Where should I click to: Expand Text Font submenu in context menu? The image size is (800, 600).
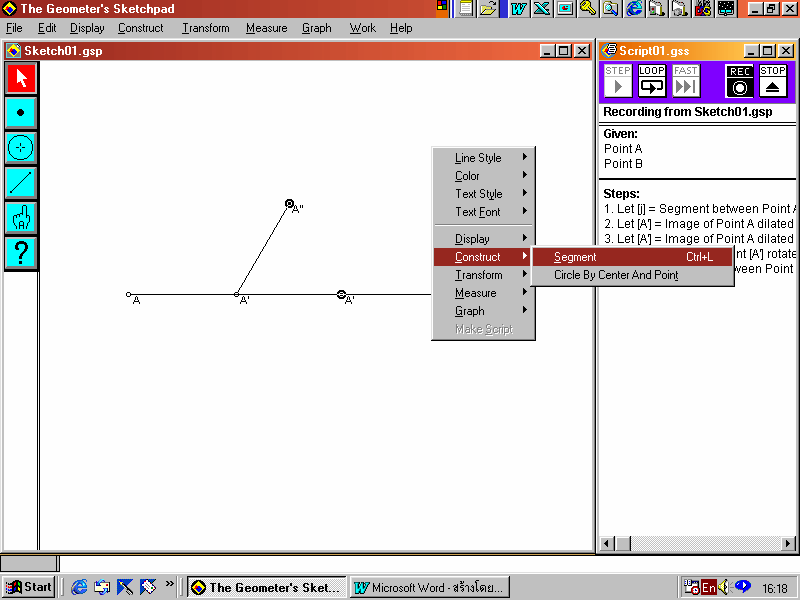(483, 212)
